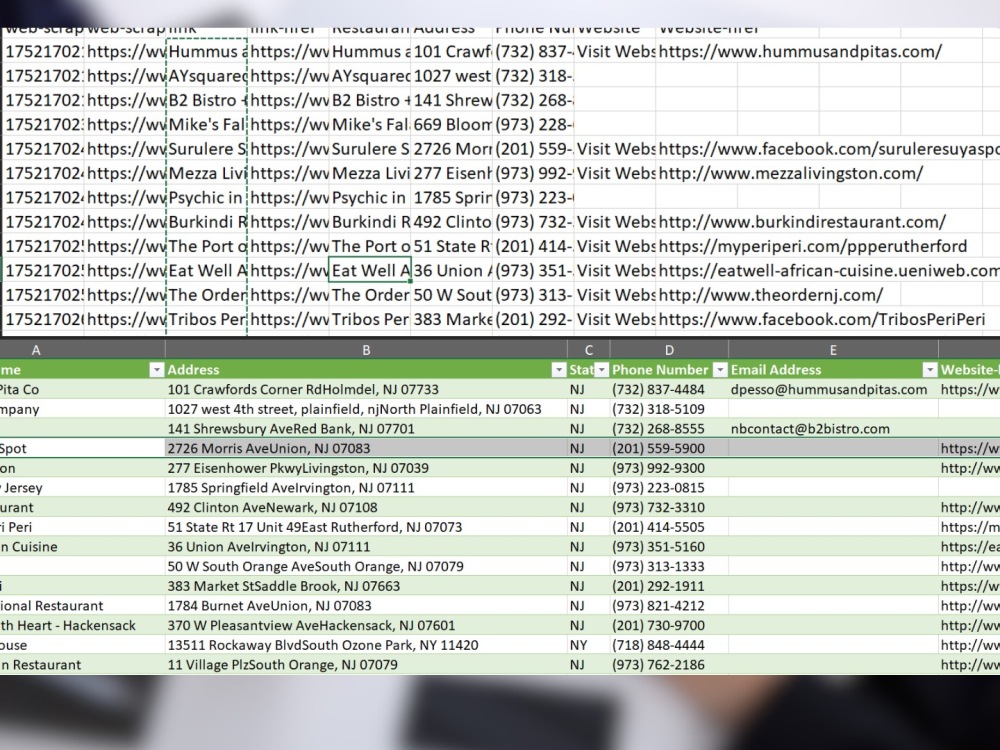
Task: Select phone number (973) 821-4212
Action: click(x=669, y=606)
